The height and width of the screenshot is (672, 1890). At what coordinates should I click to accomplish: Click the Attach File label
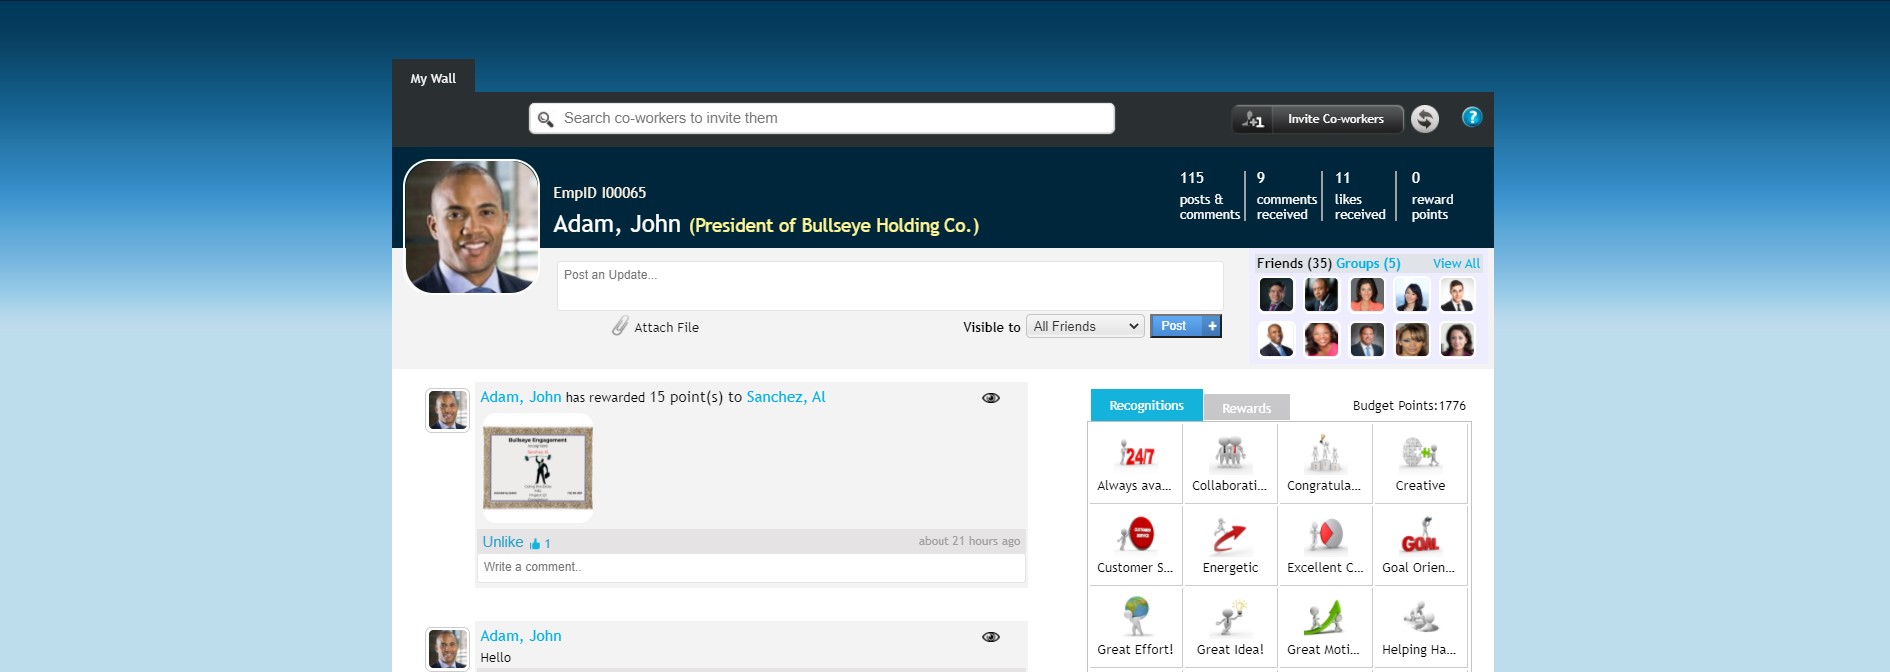tap(667, 327)
